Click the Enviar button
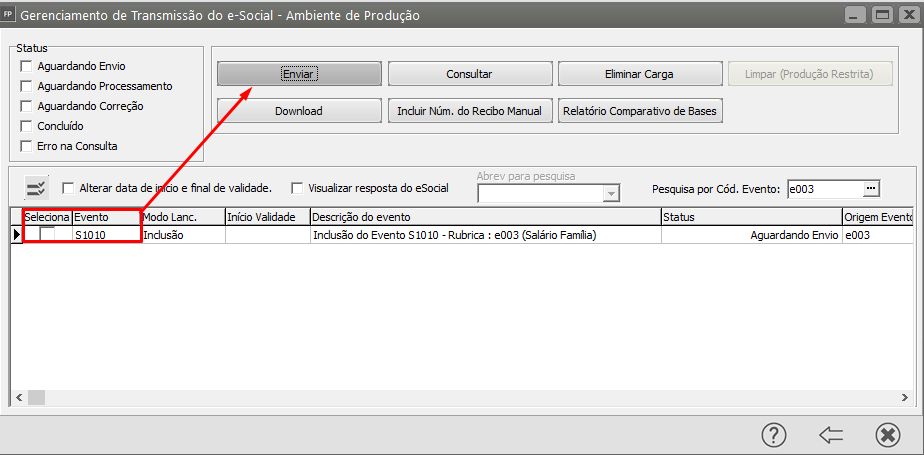924x455 pixels. [x=299, y=74]
